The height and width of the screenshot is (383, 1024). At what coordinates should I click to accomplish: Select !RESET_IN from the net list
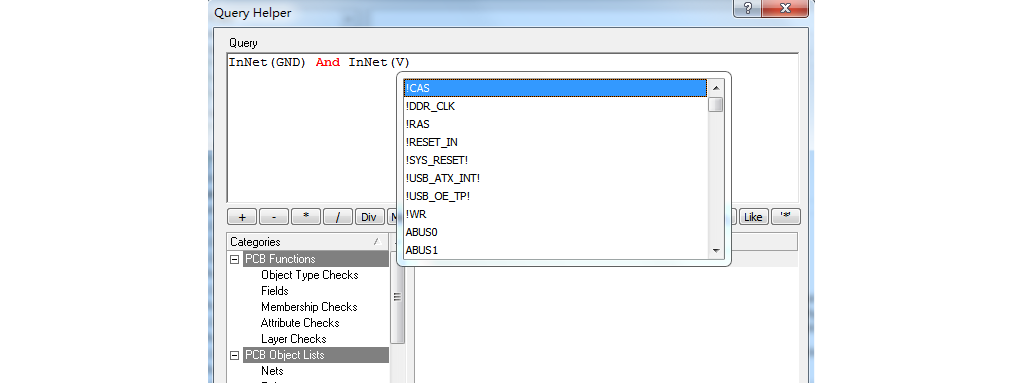(555, 142)
